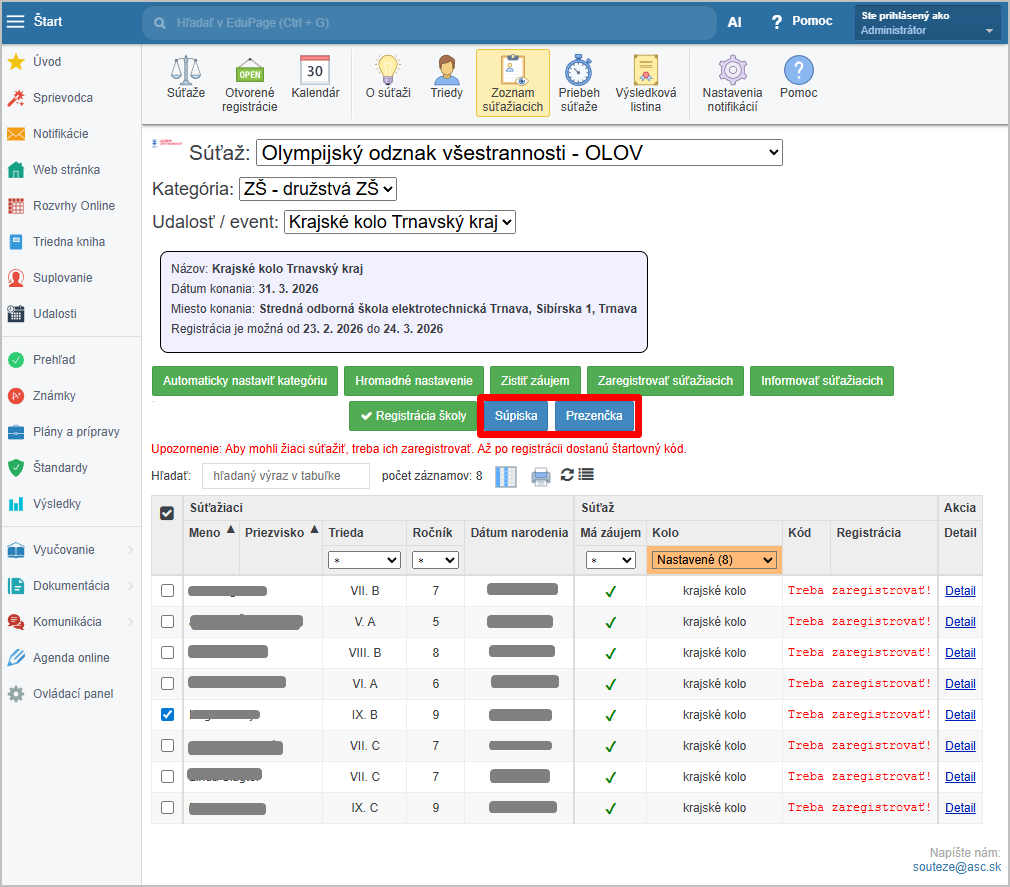Uncheck the checkbox for the IX. B row
Image resolution: width=1010 pixels, height=887 pixels.
167,715
